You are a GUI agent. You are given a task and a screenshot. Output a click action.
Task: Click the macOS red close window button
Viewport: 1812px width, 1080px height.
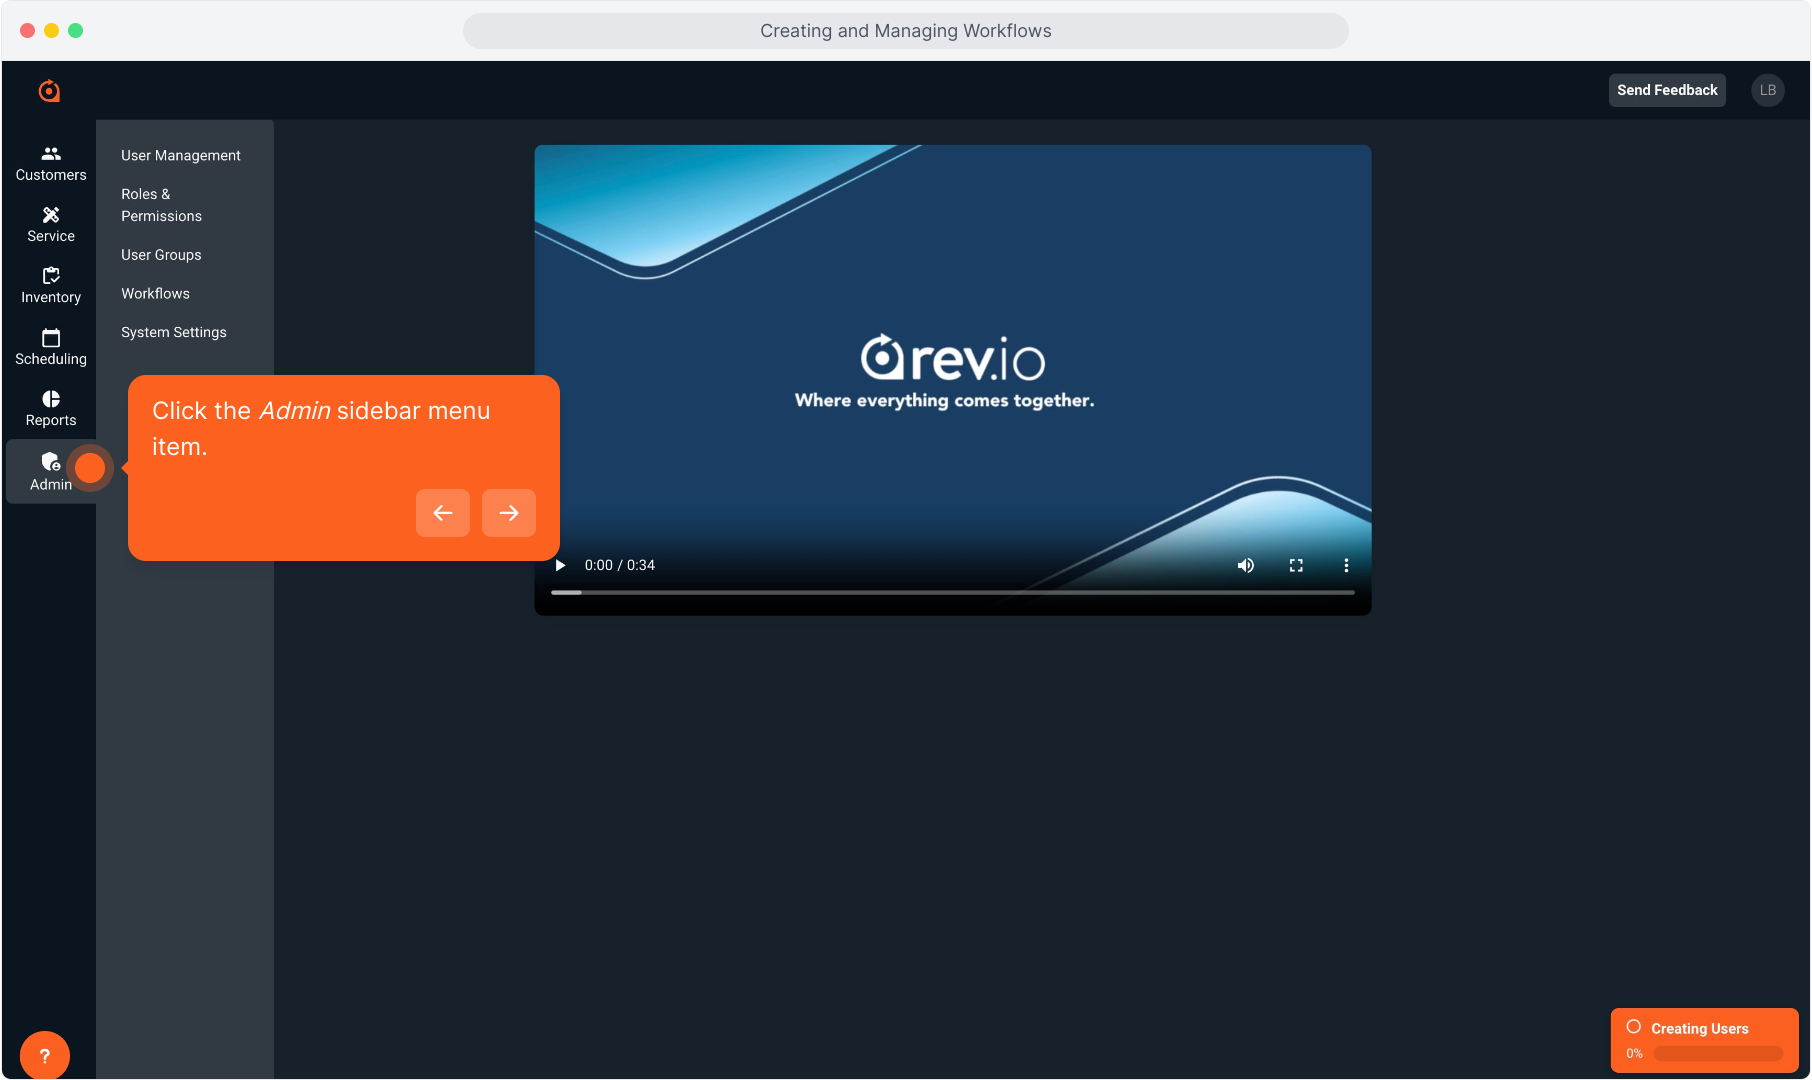pyautogui.click(x=28, y=31)
